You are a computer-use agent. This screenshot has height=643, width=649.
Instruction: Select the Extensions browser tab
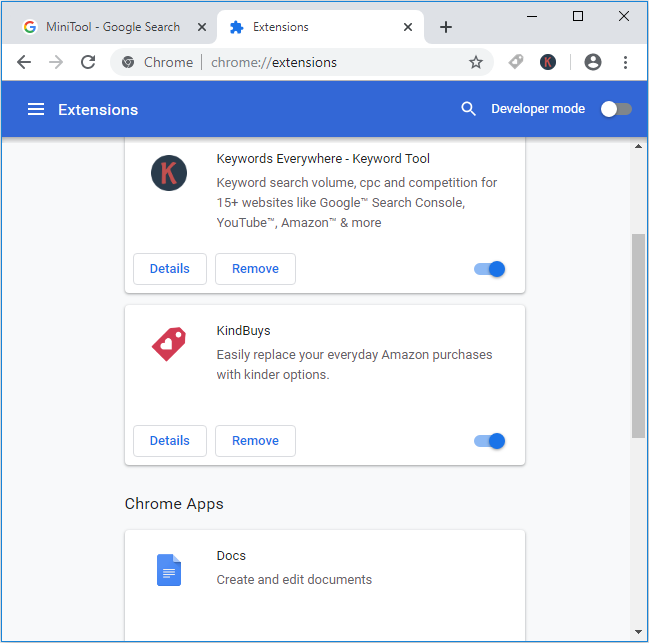coord(320,27)
